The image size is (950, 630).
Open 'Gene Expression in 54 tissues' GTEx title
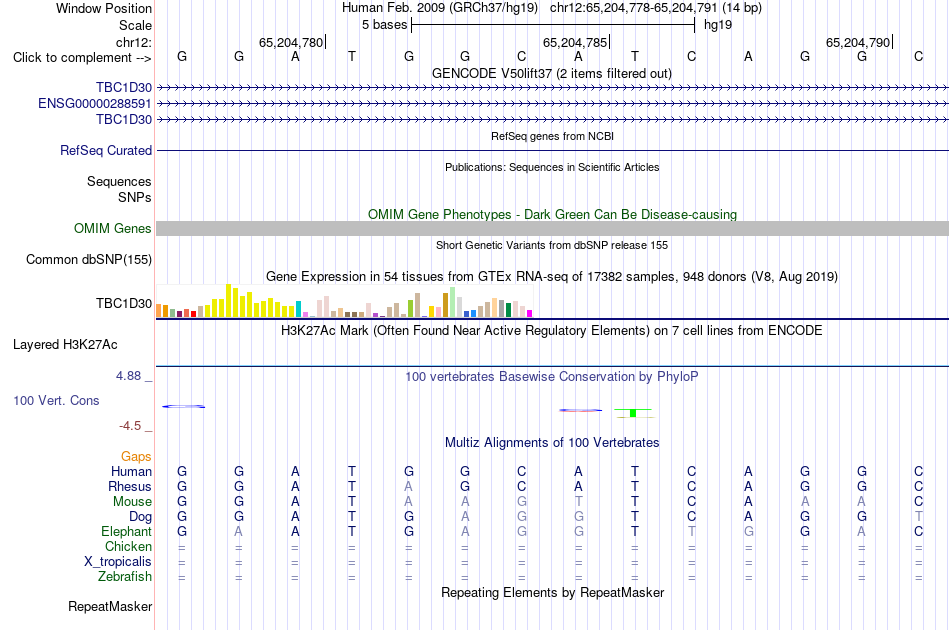[552, 277]
